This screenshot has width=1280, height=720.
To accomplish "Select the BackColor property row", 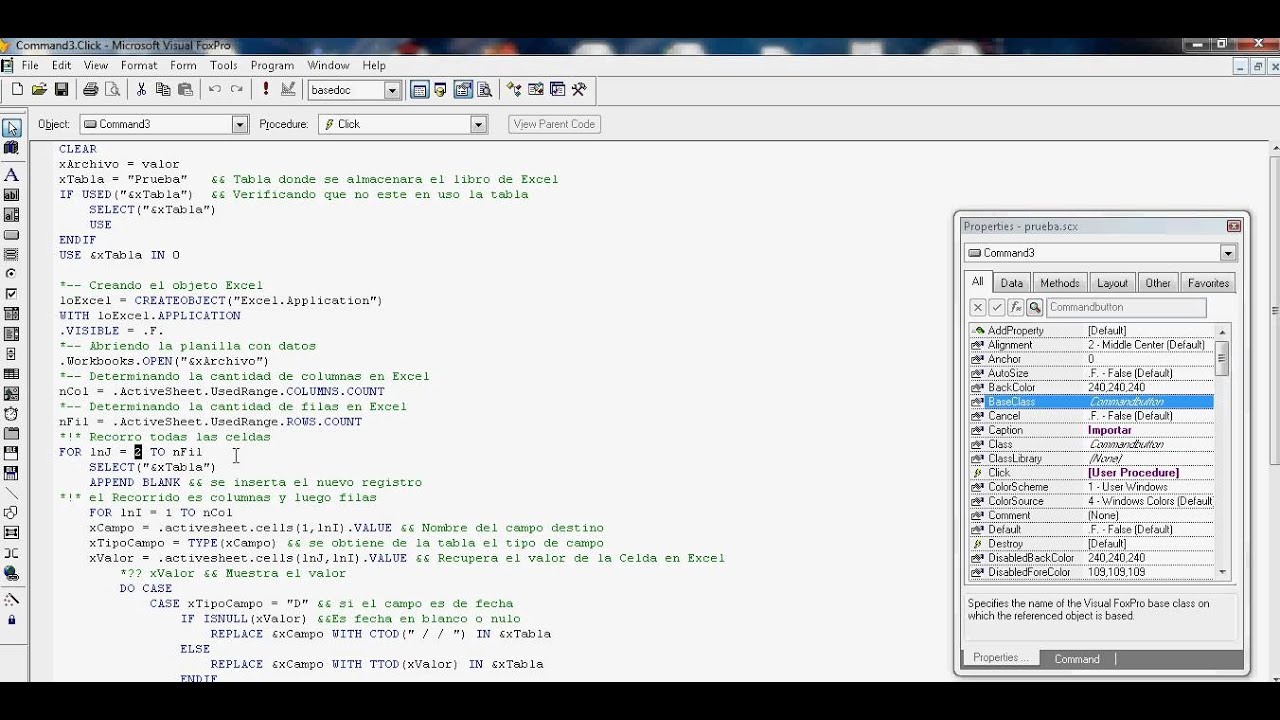I will click(x=1091, y=387).
